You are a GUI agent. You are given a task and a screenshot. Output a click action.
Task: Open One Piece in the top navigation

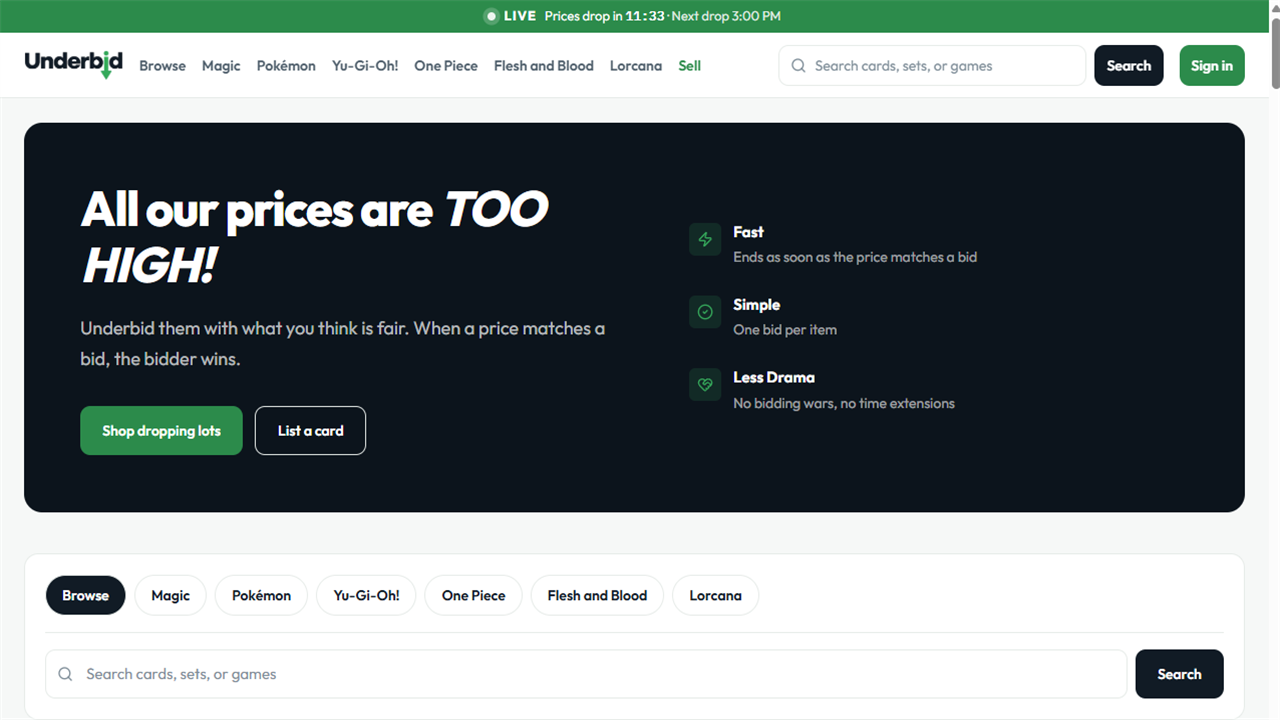tap(446, 66)
